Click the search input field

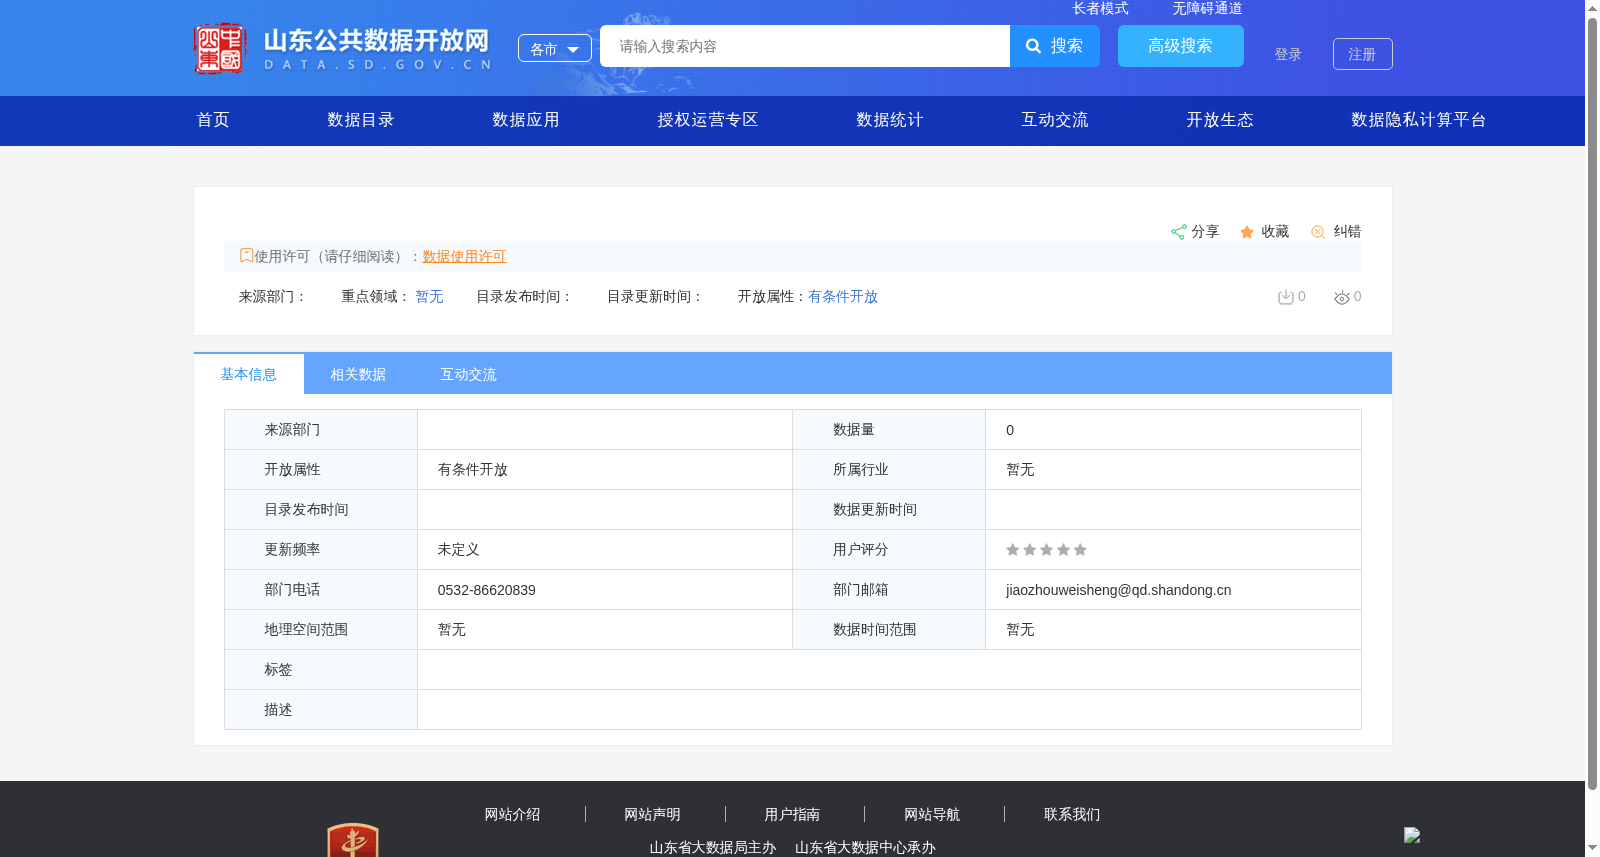[x=805, y=46]
